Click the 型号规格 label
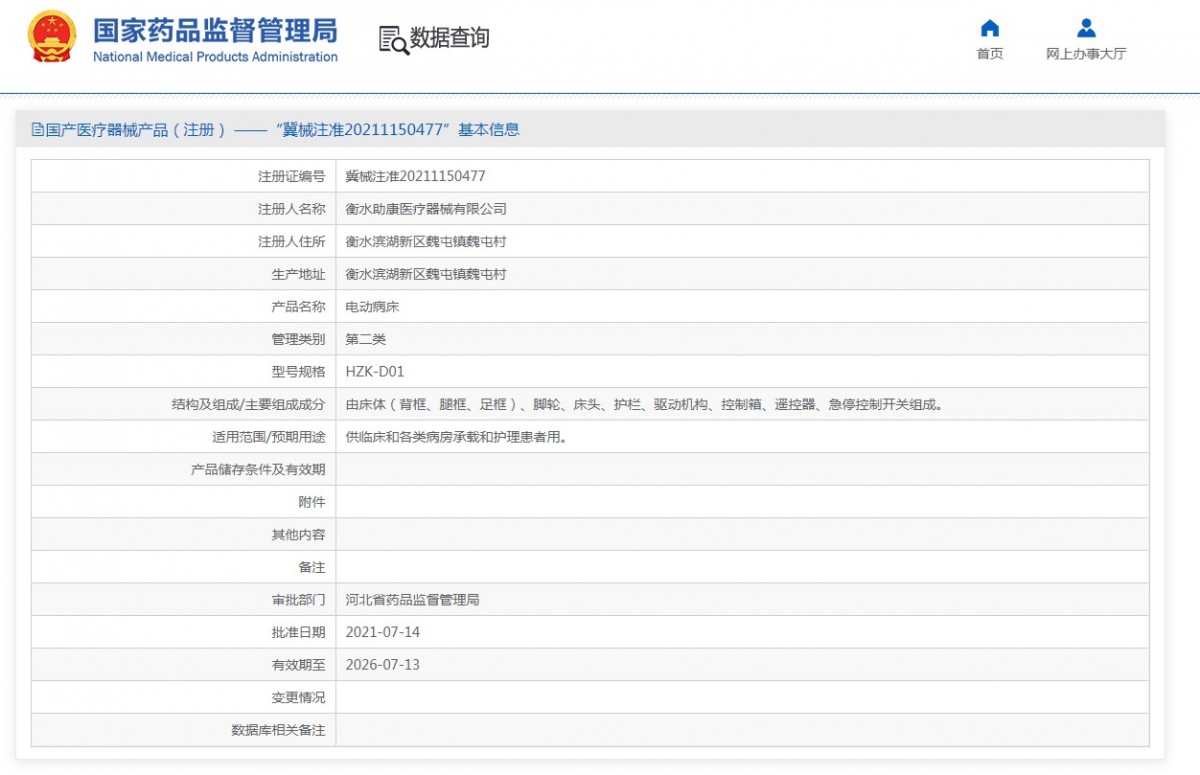Screen dimensions: 1200x775 [298, 372]
